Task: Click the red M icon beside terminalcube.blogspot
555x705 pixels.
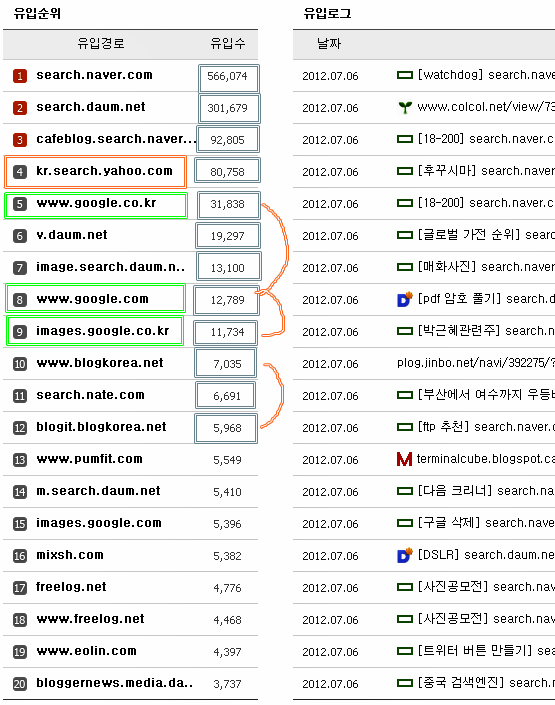Action: (404, 459)
